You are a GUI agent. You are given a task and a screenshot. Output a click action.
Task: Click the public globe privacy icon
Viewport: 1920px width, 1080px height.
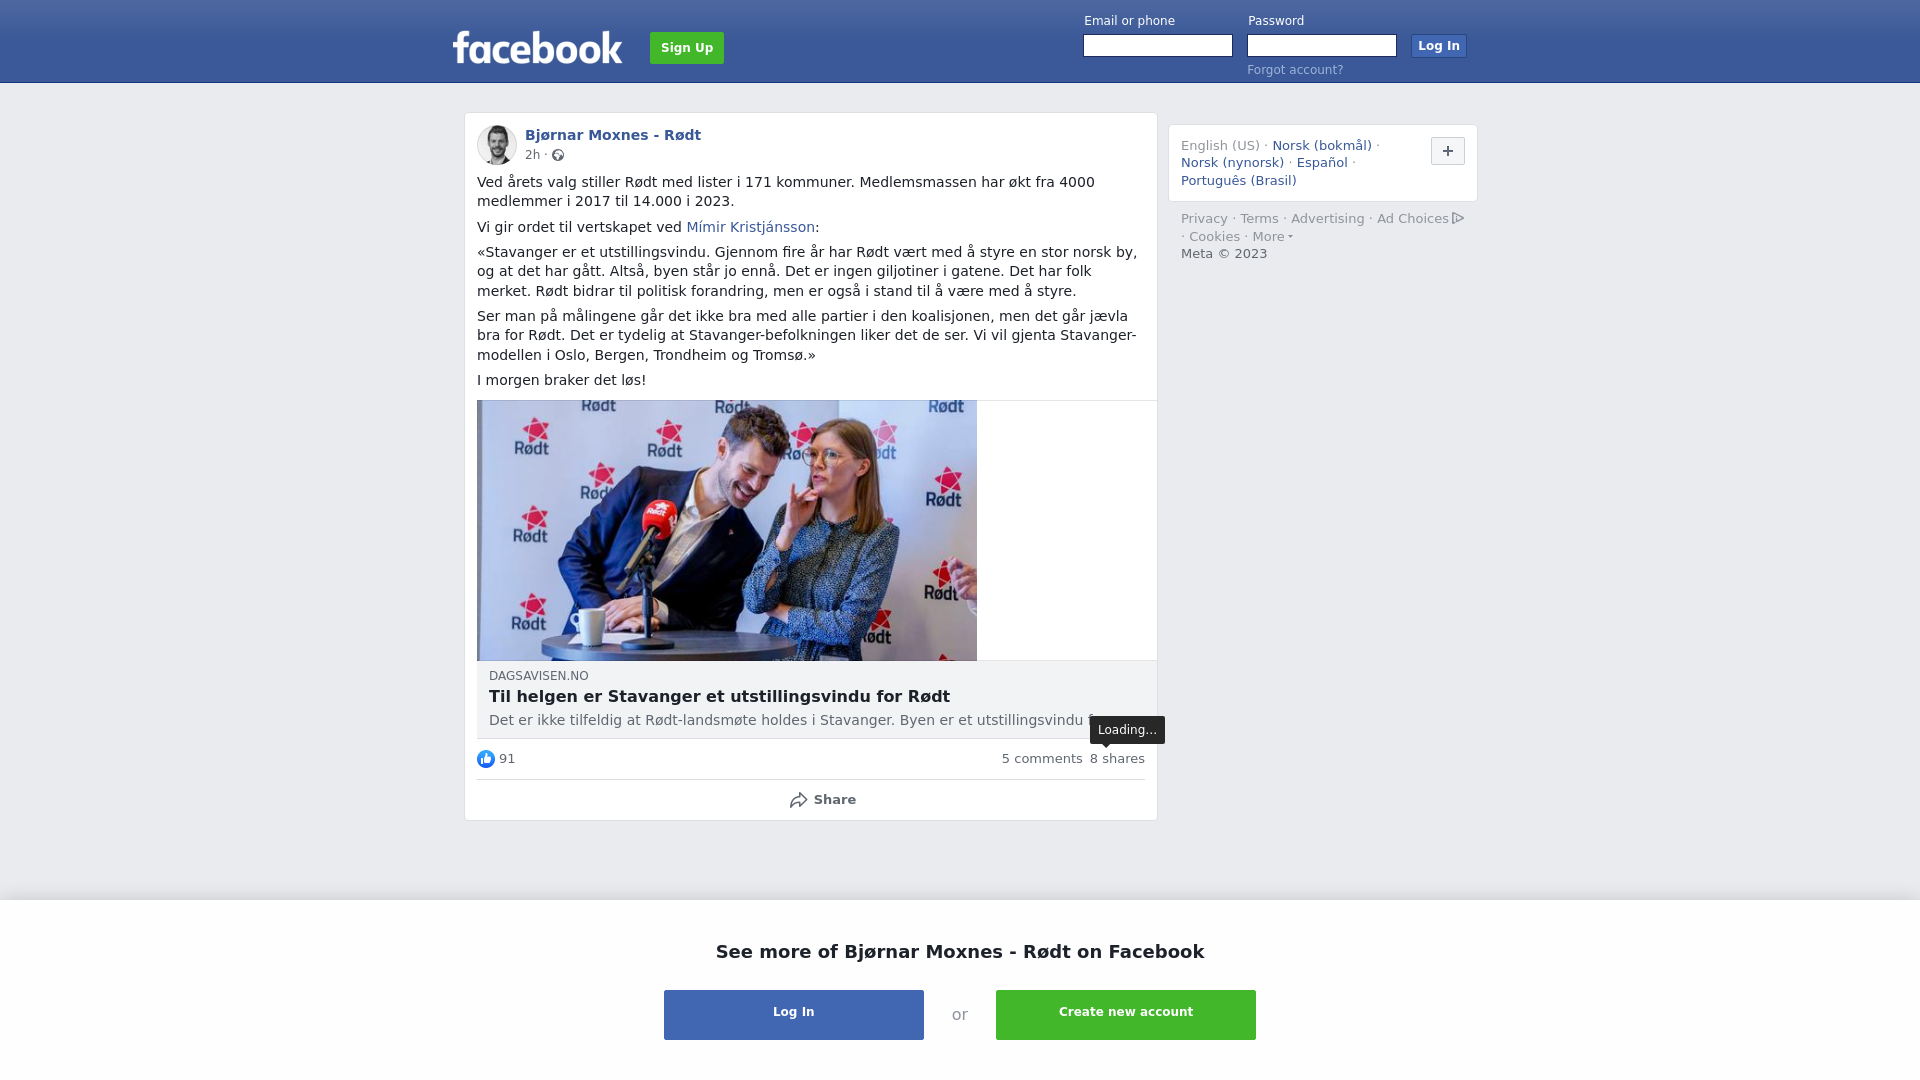click(x=558, y=155)
